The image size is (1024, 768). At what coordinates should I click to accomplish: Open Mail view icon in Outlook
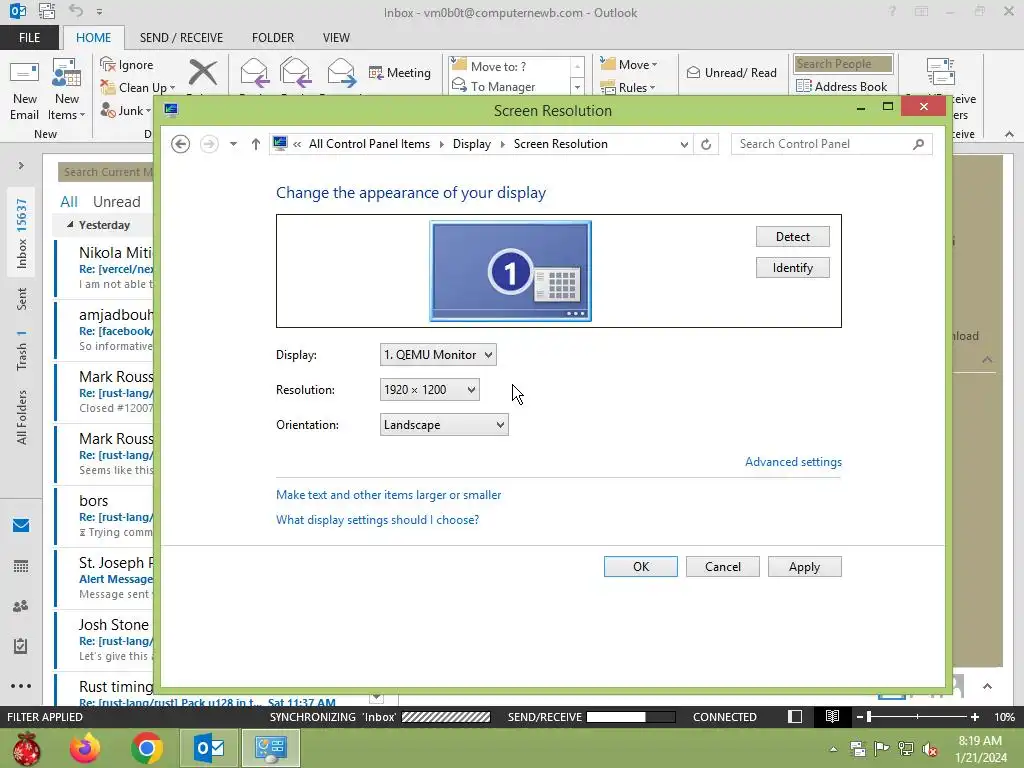[21, 526]
